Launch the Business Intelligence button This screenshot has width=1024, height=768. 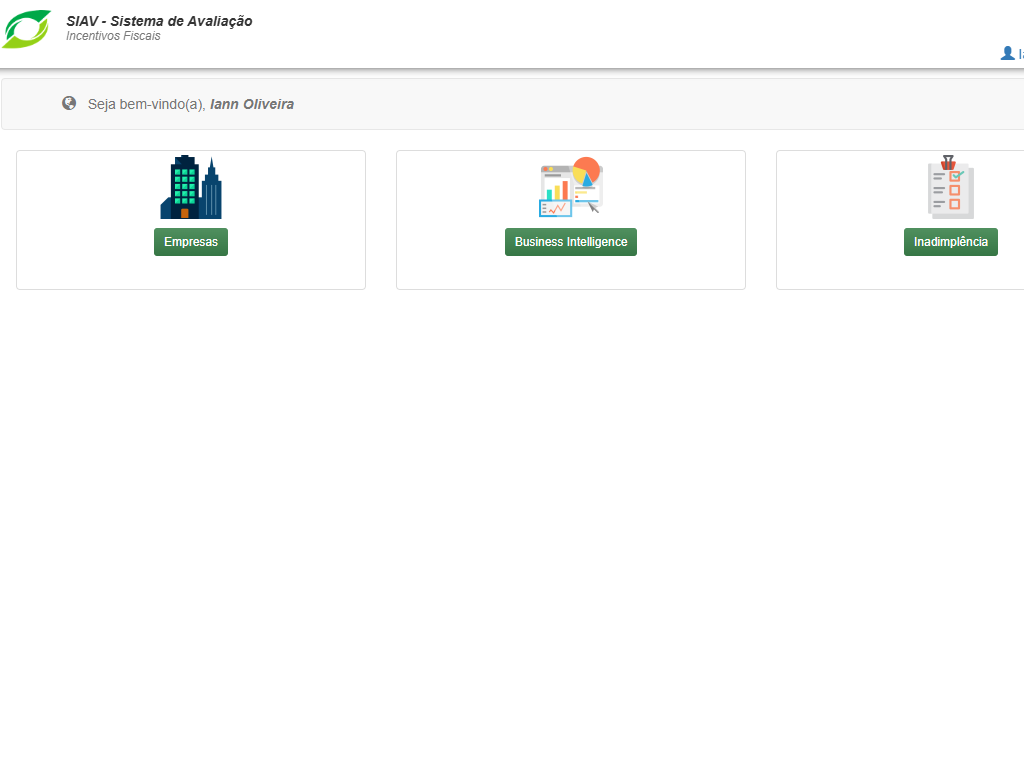tap(570, 242)
